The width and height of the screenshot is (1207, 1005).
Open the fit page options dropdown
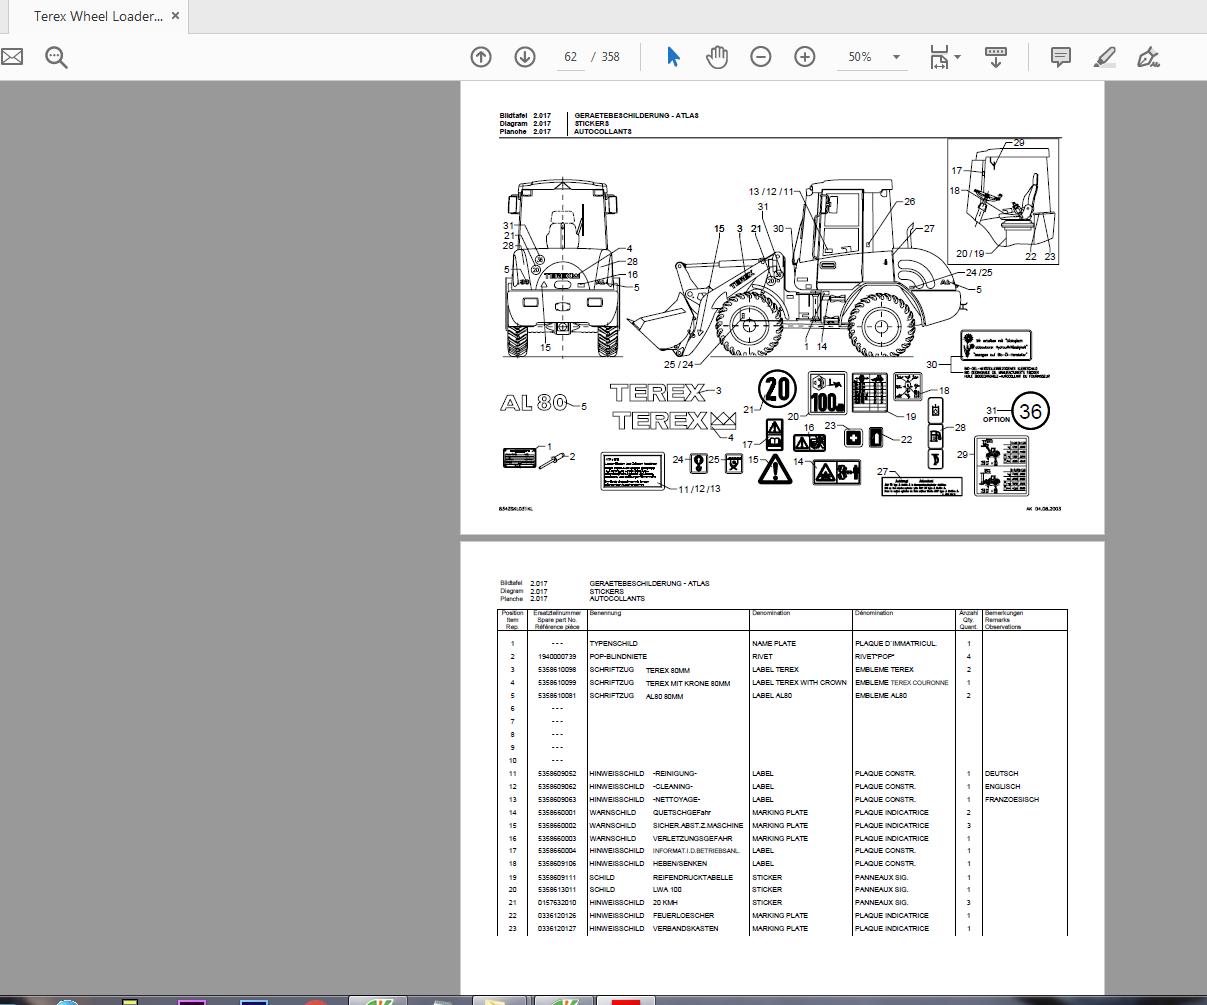coord(944,57)
